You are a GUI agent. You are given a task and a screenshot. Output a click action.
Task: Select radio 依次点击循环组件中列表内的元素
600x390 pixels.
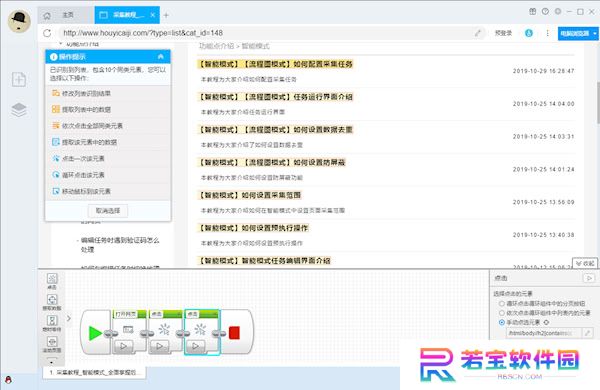[502, 313]
